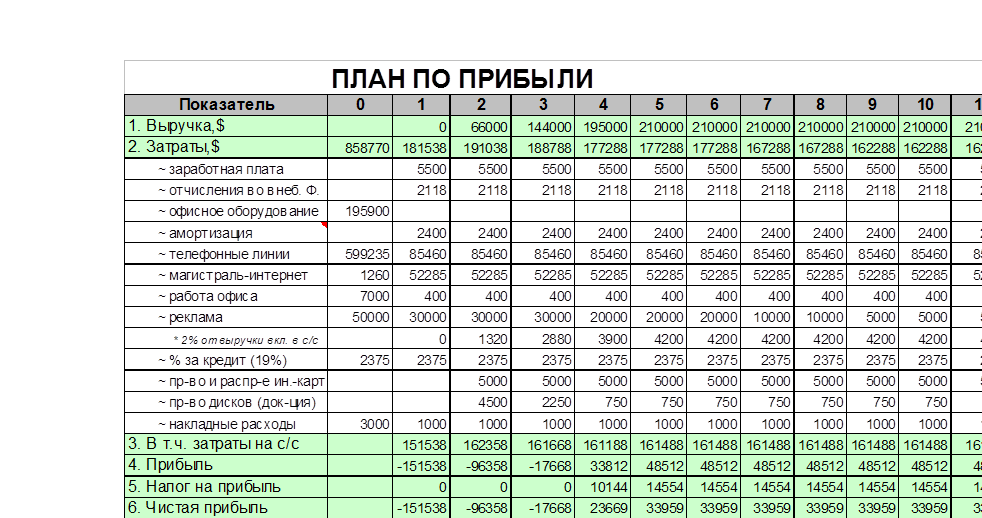The image size is (982, 518).
Task: Click the cost-price cell 161188
Action: [x=602, y=445]
